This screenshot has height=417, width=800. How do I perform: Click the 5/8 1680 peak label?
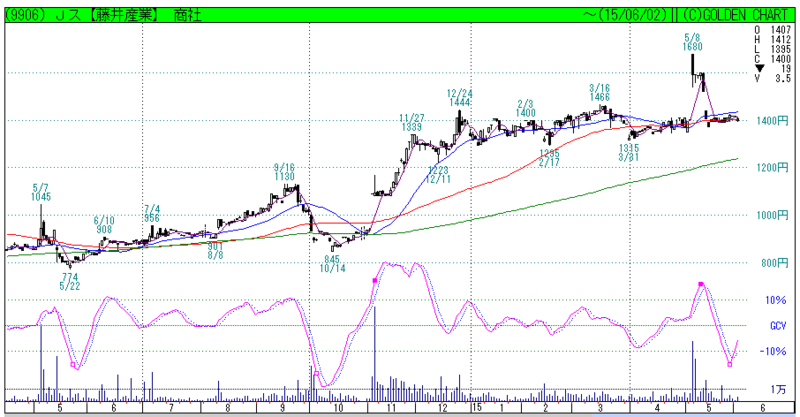(x=692, y=42)
